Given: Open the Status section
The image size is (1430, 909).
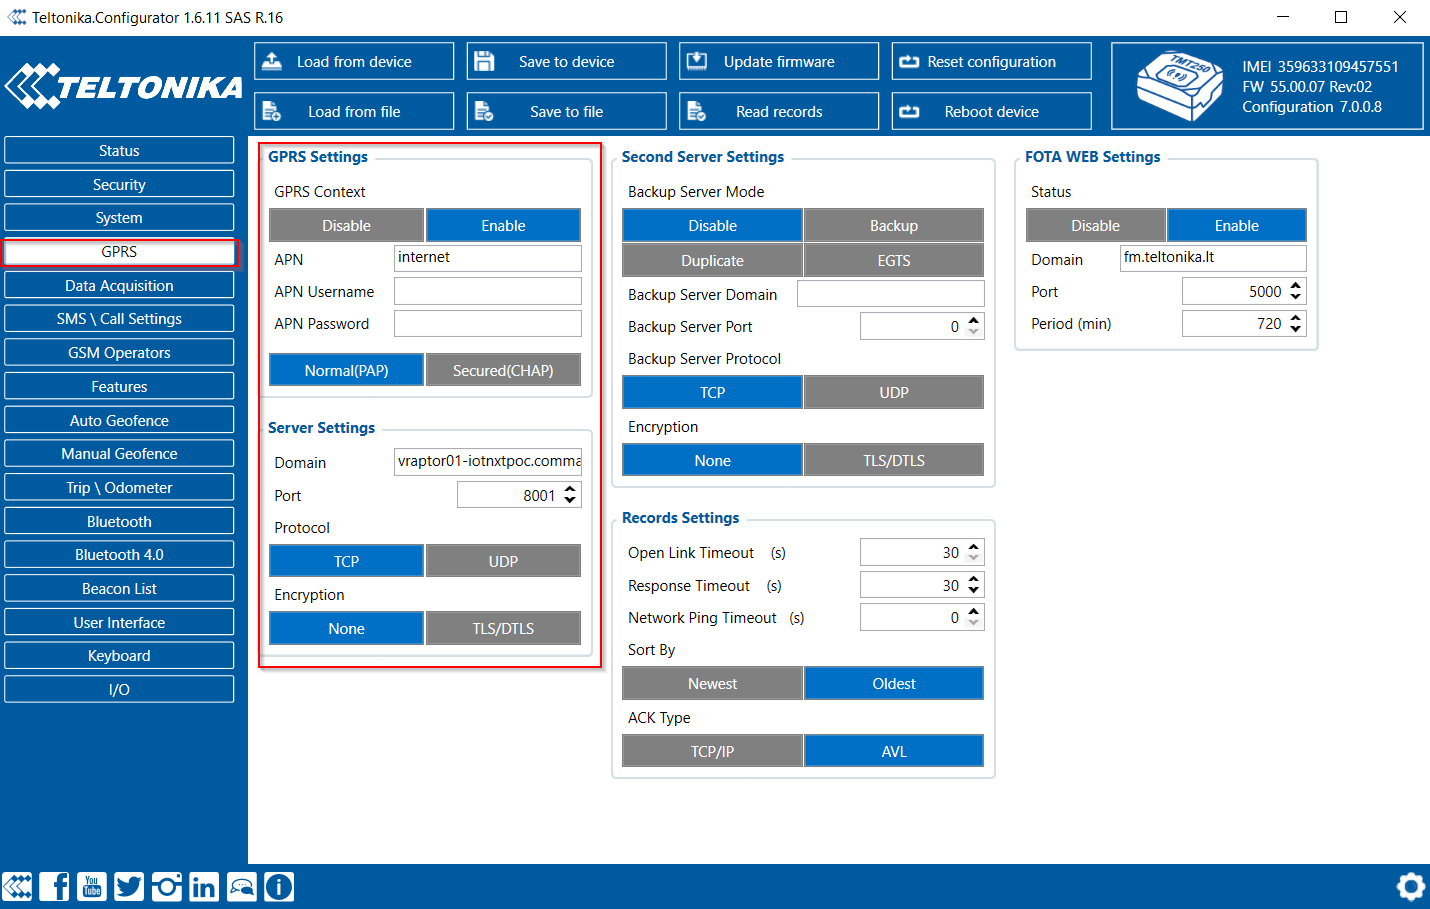Looking at the screenshot, I should (119, 150).
